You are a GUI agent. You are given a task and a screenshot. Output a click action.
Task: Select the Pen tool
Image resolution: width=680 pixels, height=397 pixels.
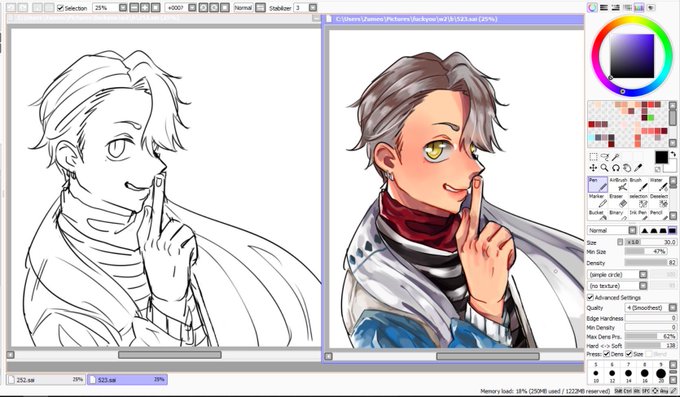pos(598,184)
